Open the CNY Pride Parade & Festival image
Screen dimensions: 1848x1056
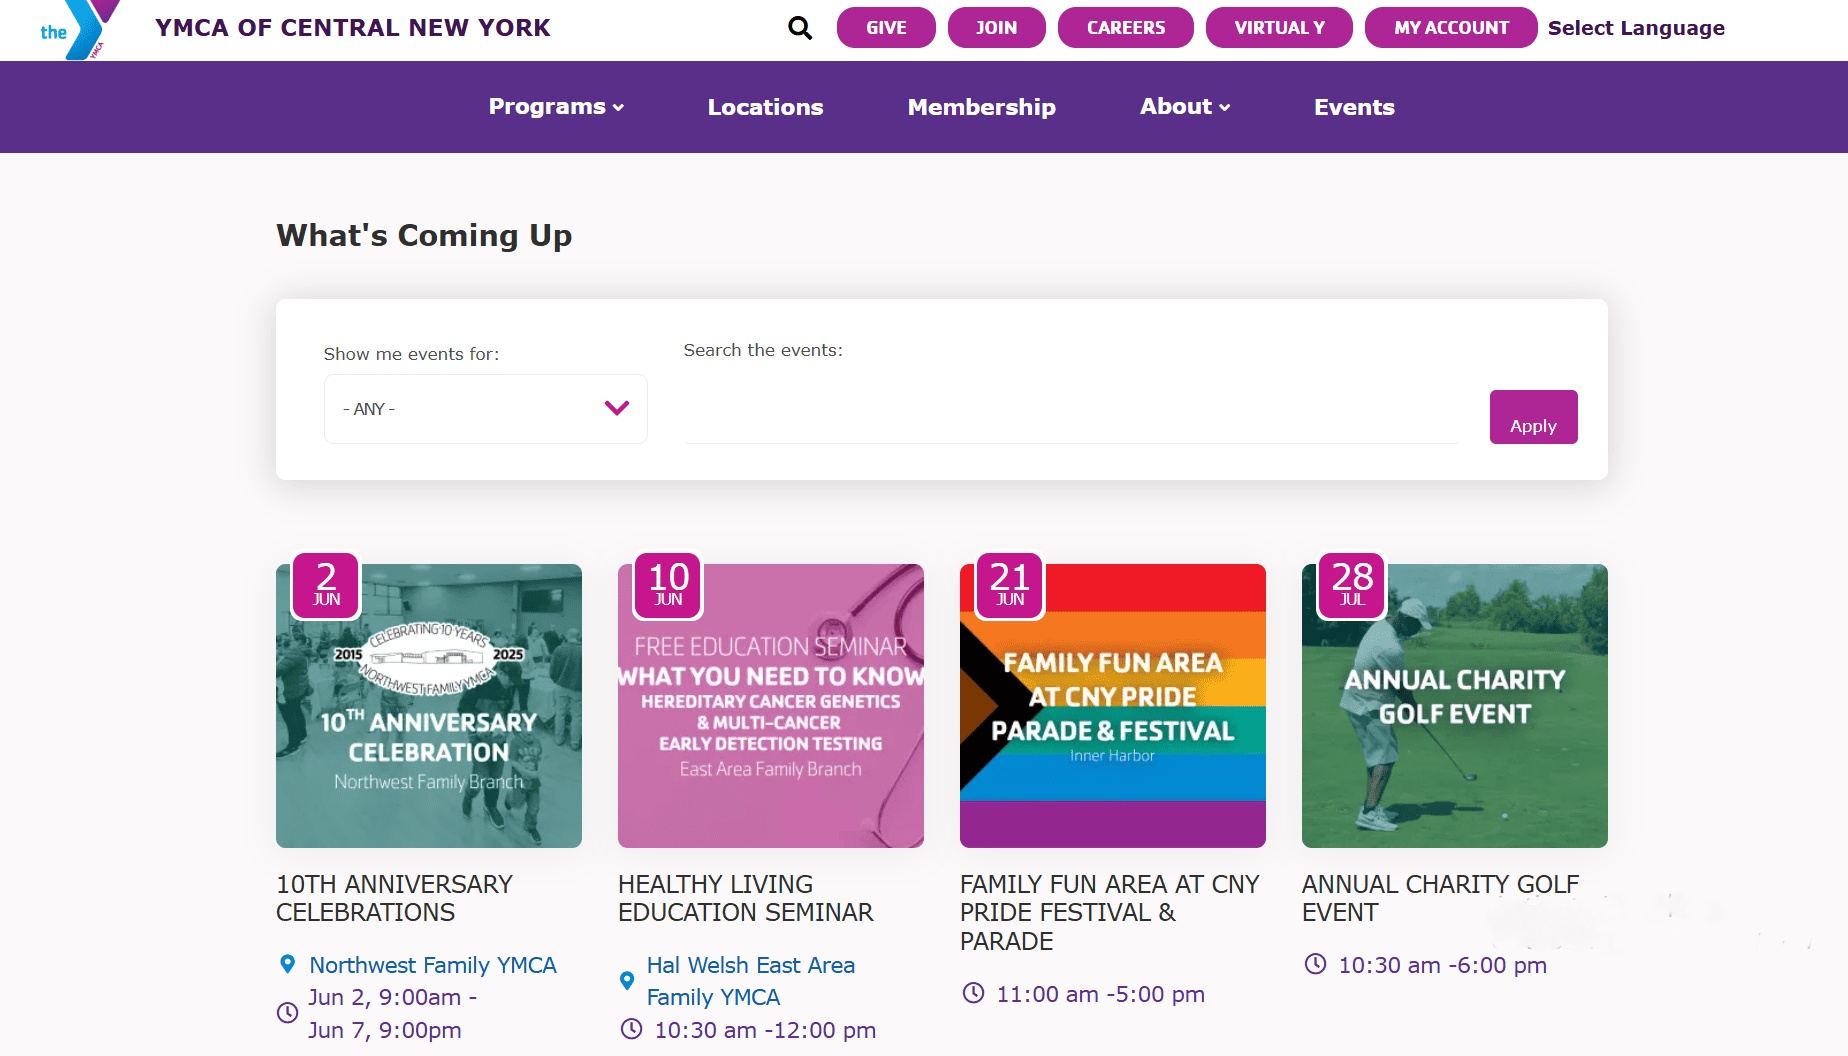(1113, 706)
